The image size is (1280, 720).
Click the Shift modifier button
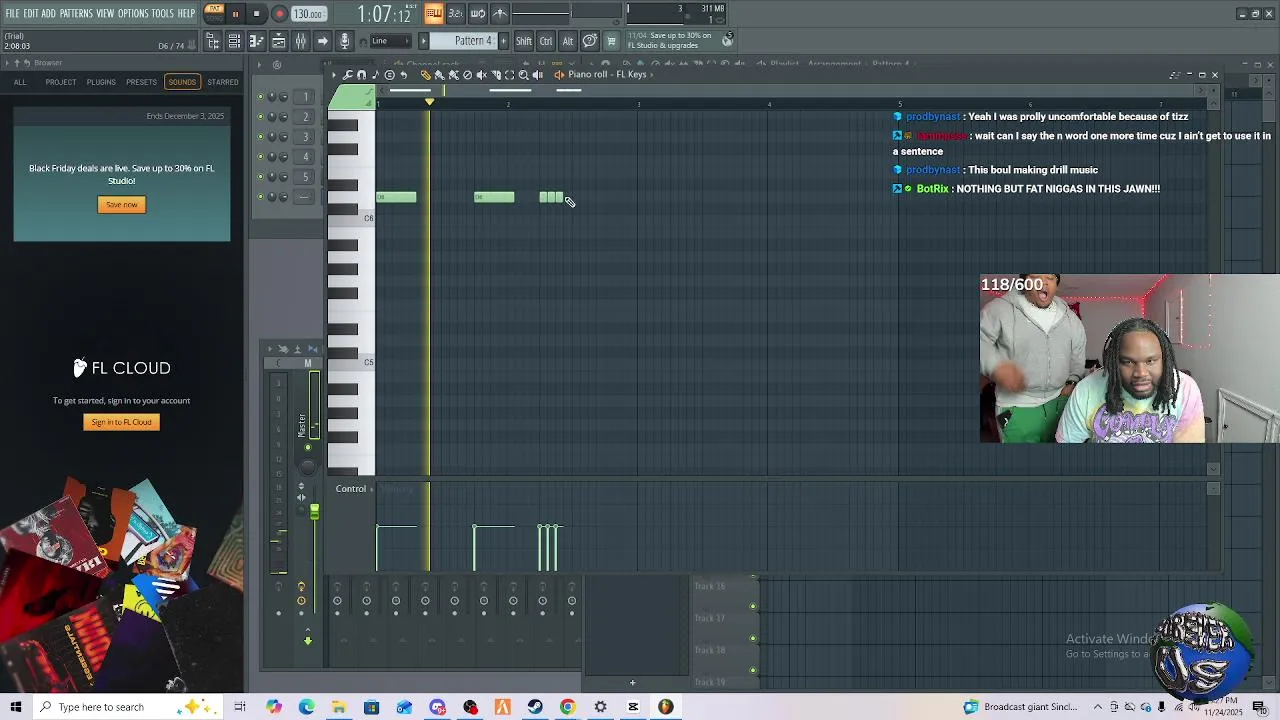coord(524,41)
